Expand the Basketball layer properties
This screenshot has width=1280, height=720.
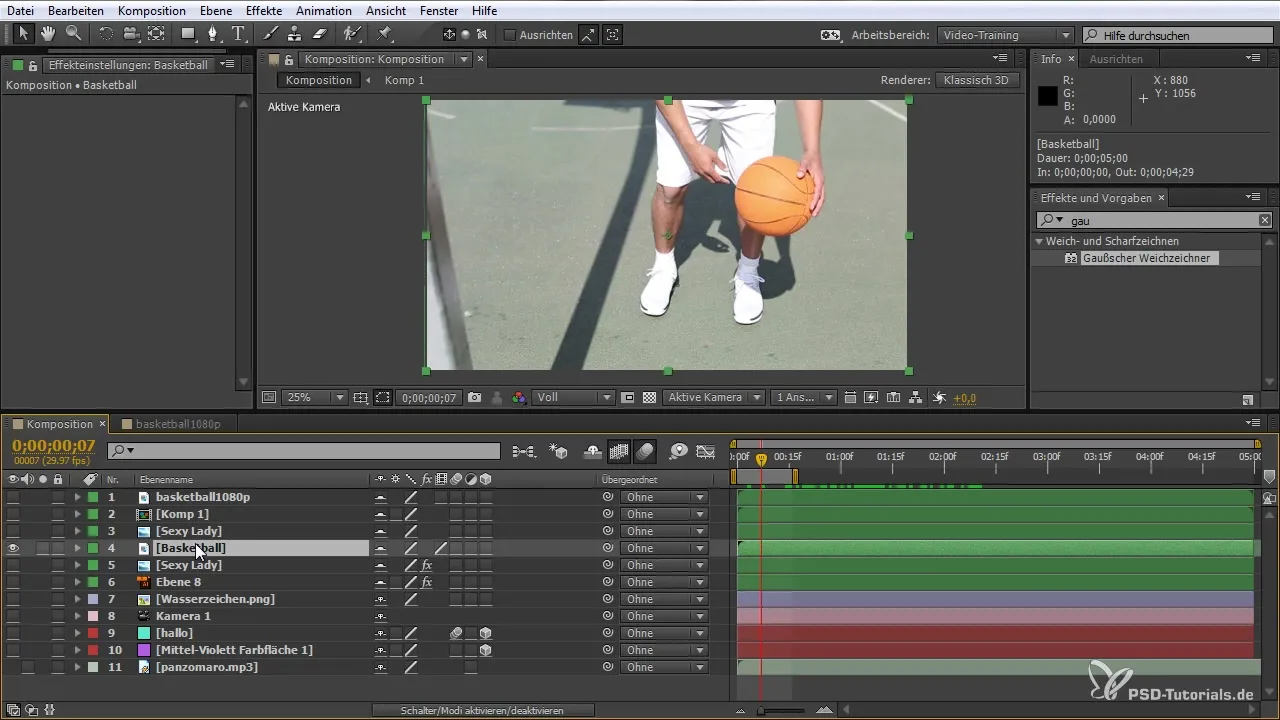[x=77, y=548]
